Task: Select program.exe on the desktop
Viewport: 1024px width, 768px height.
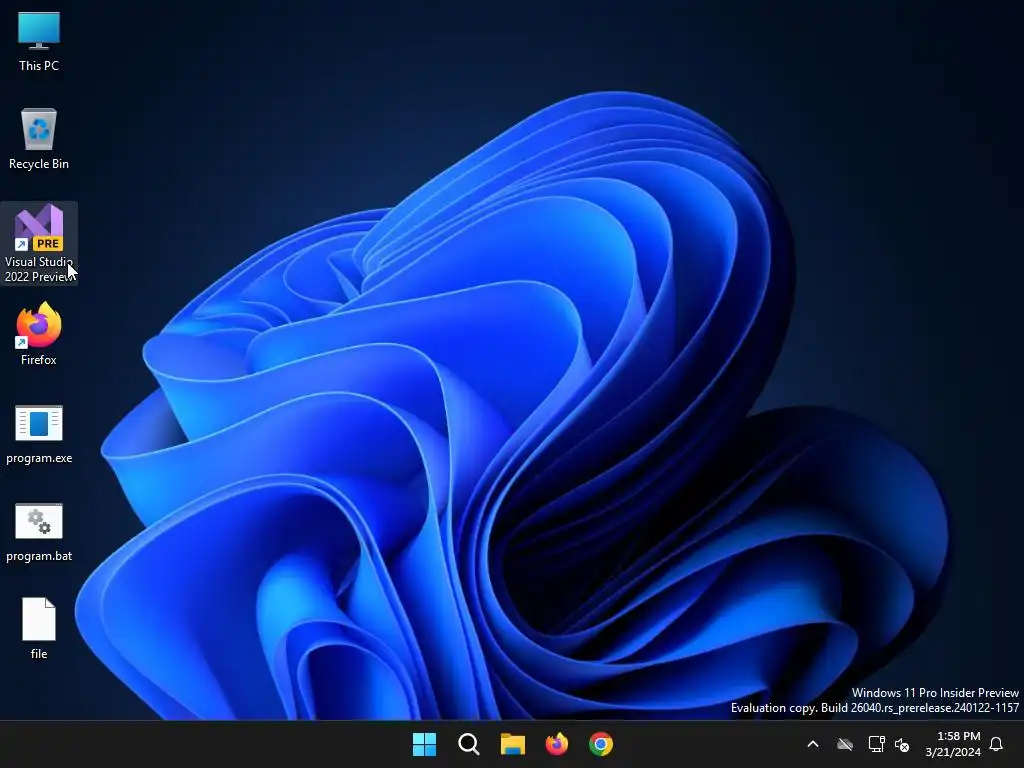Action: point(39,434)
